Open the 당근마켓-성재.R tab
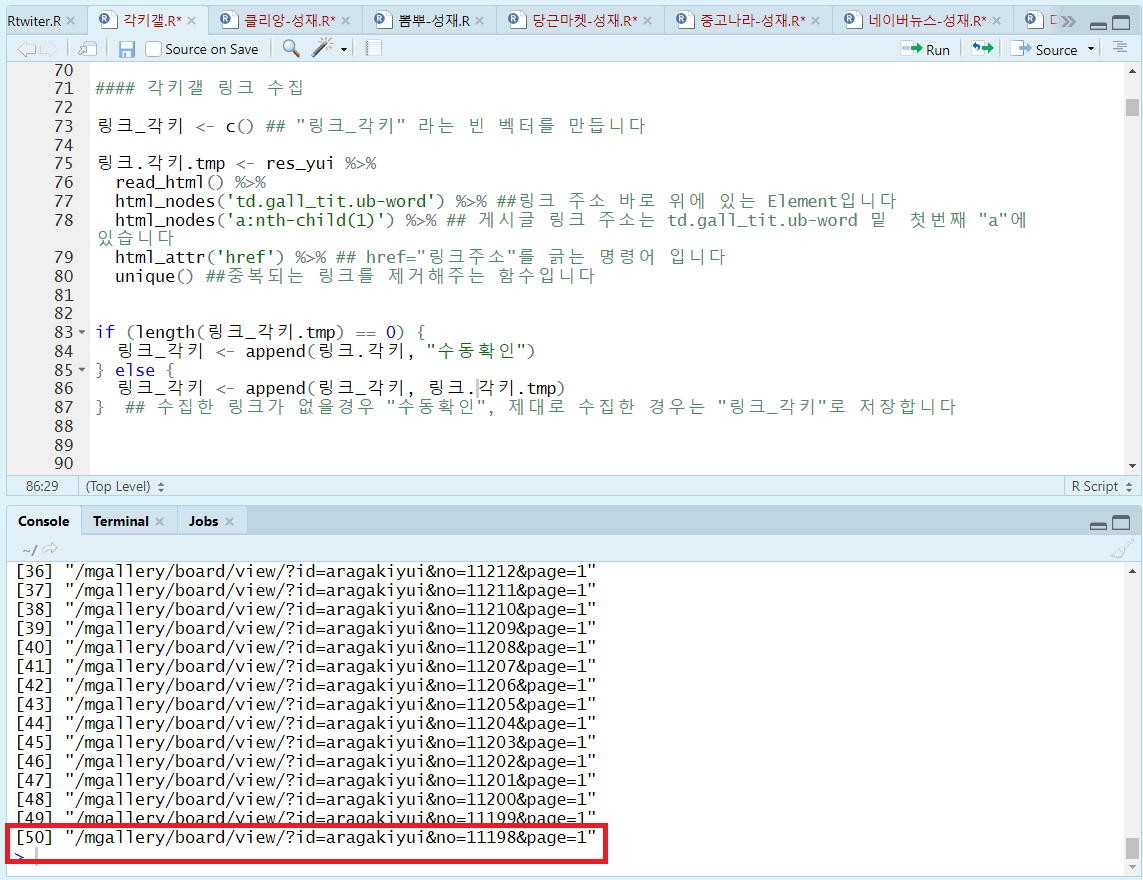 [x=585, y=20]
